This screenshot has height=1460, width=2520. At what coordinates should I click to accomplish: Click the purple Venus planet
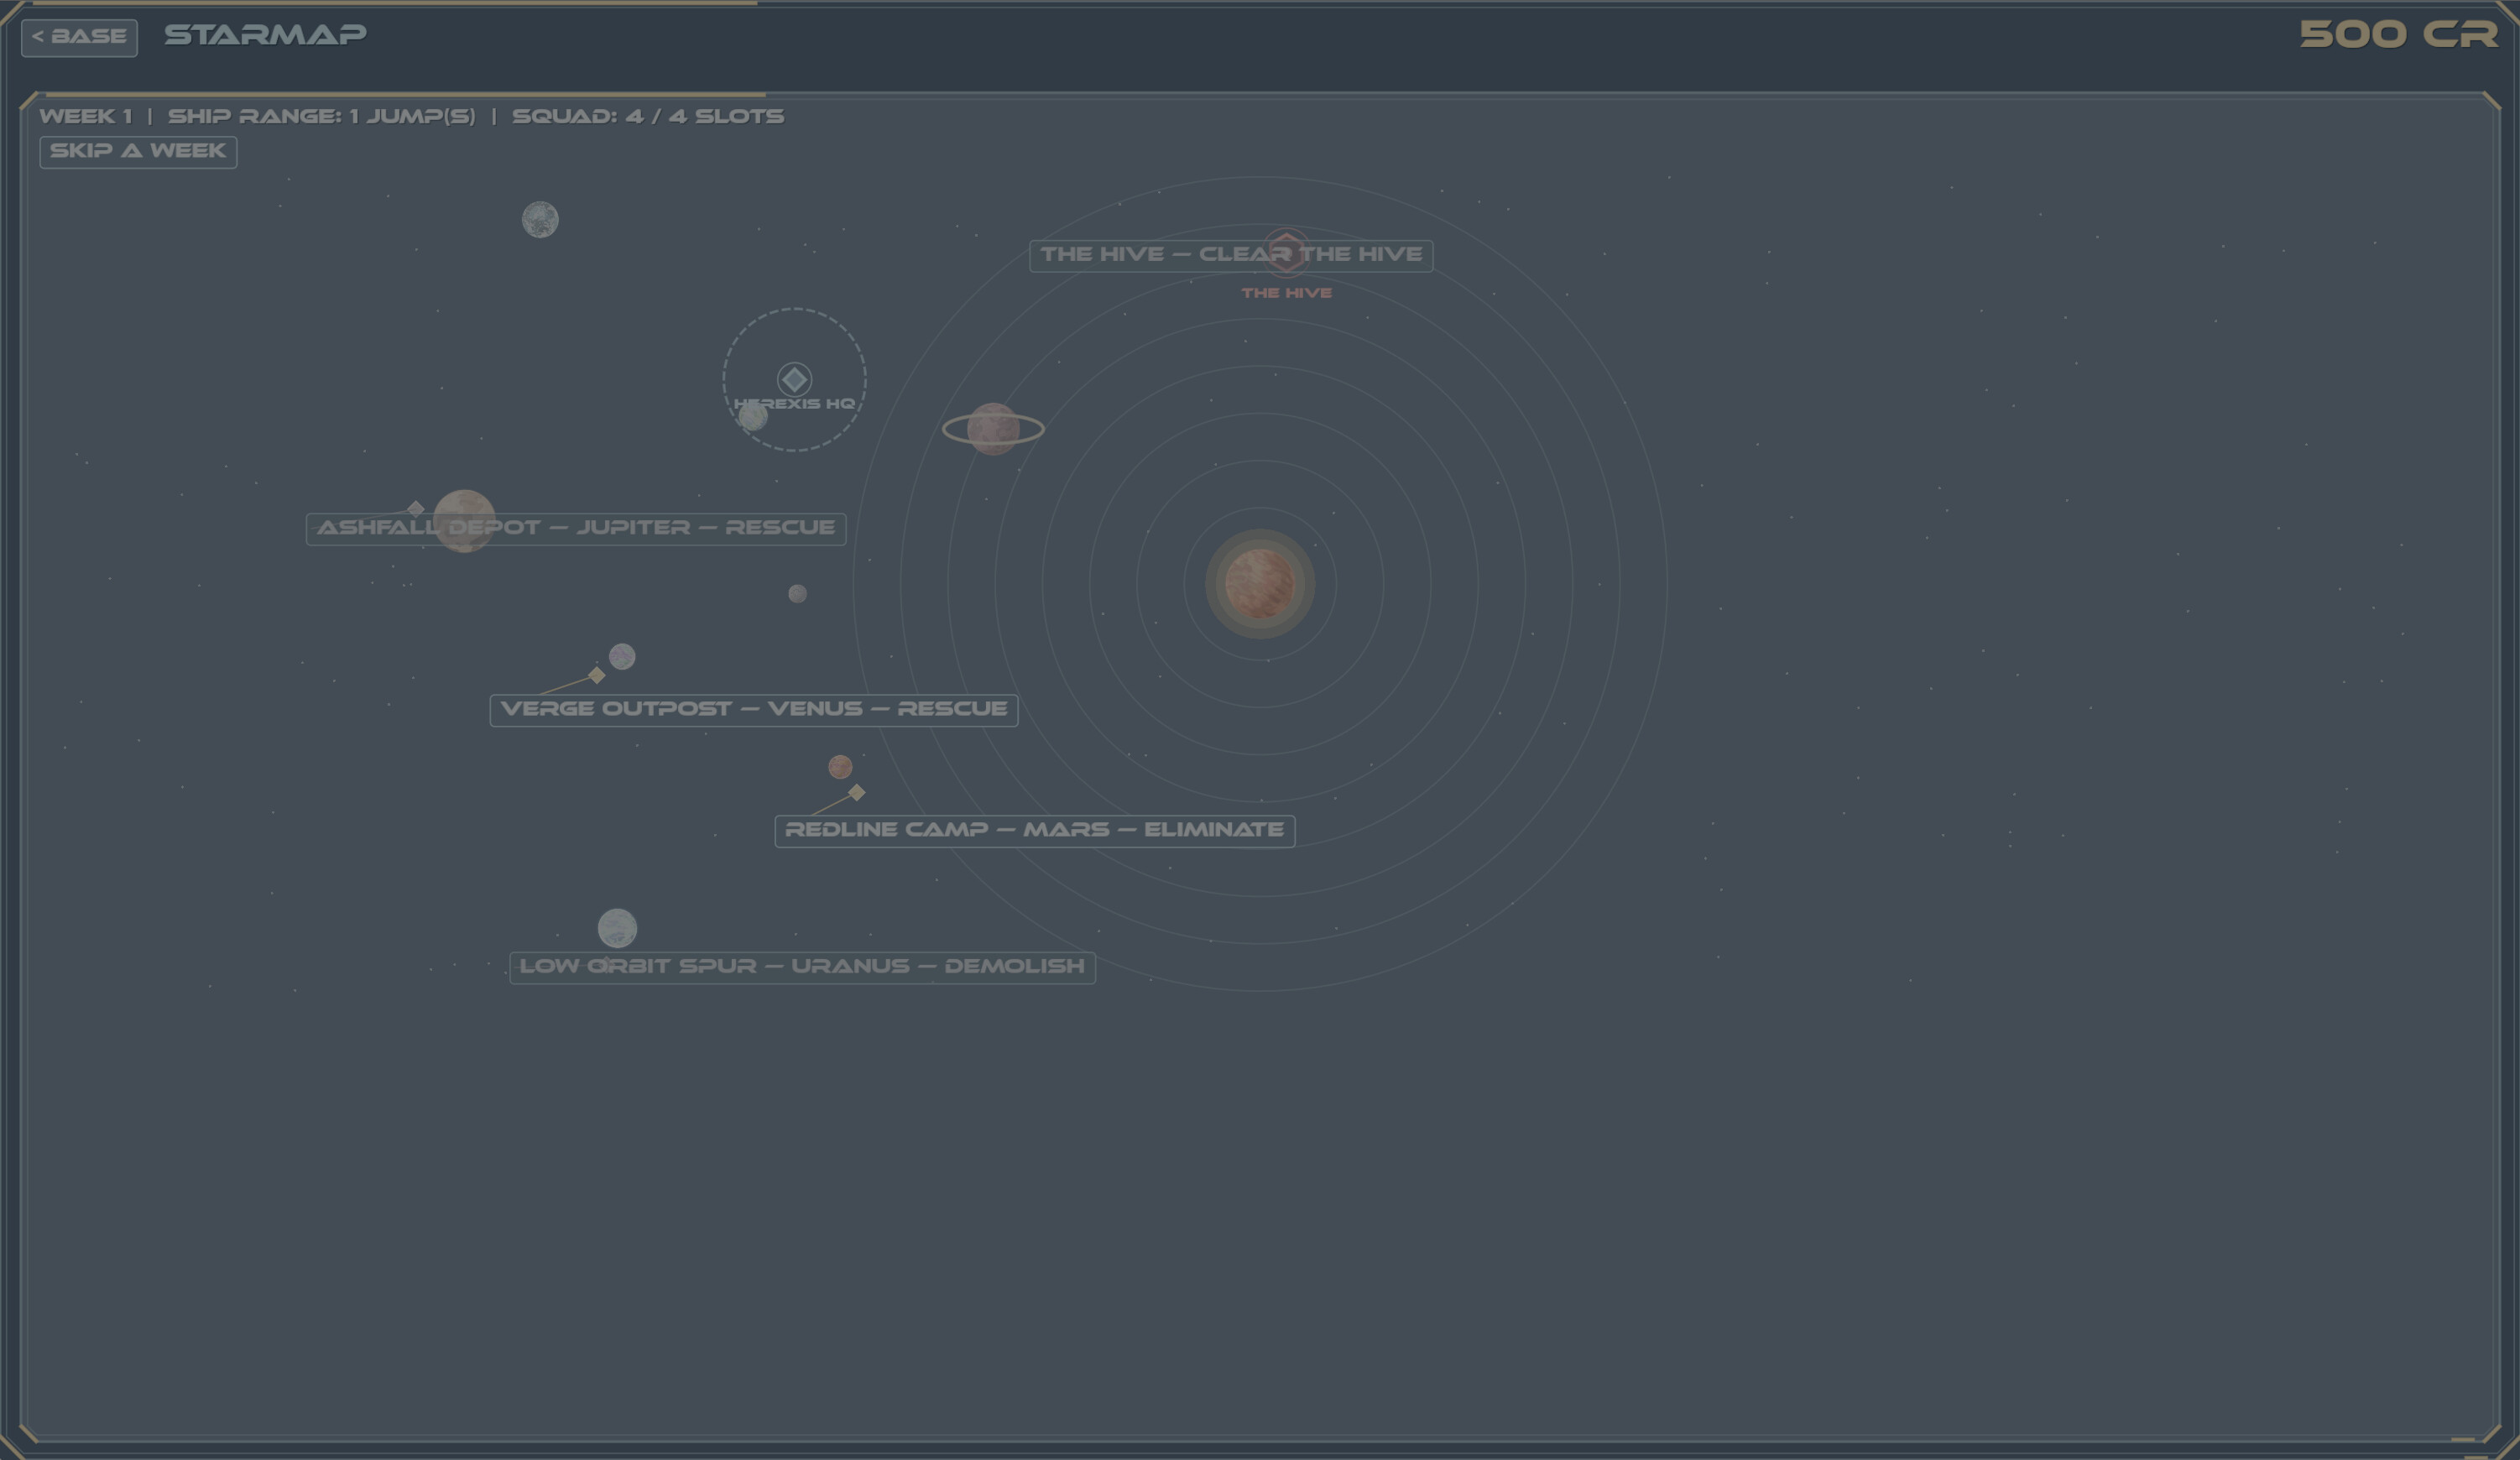click(x=622, y=657)
